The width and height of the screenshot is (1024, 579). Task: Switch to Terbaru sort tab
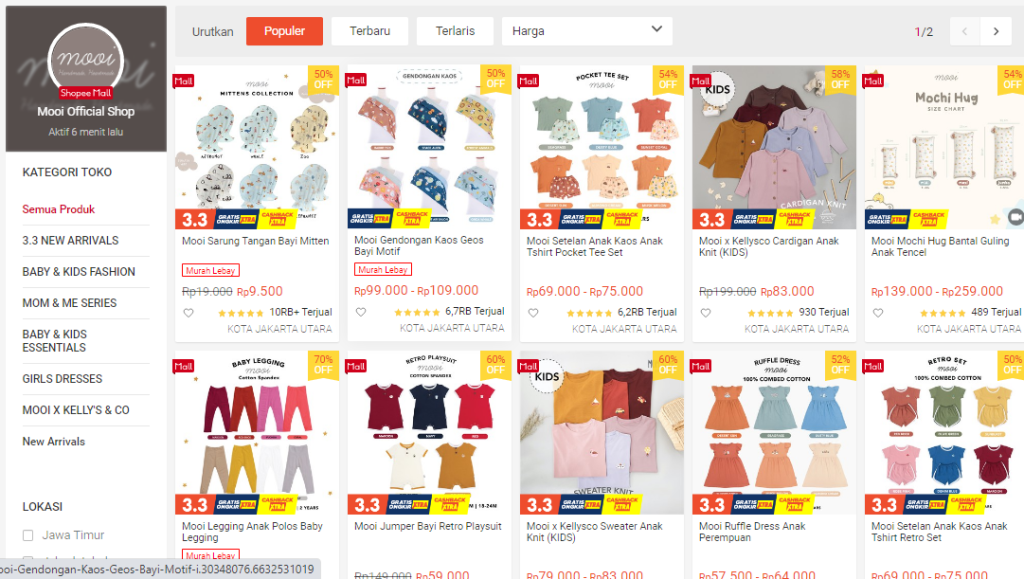pos(370,31)
